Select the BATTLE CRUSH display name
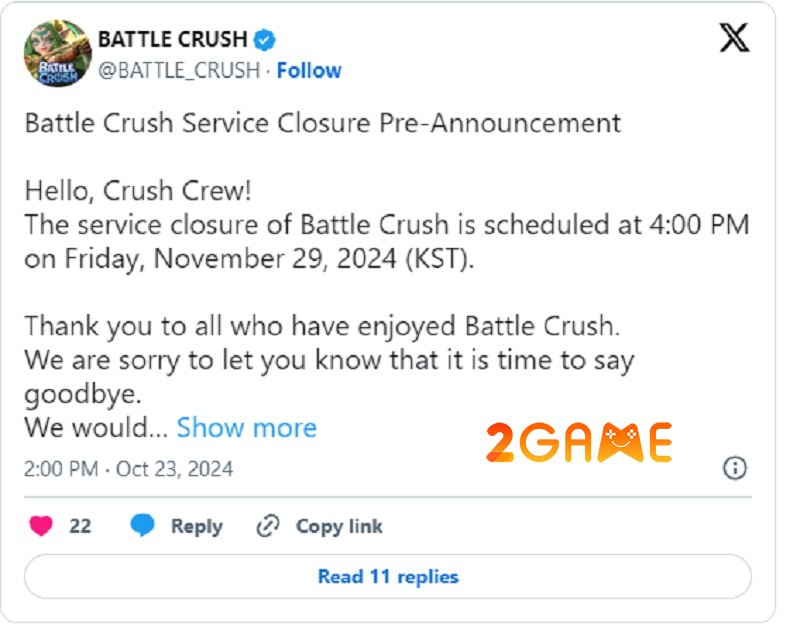The image size is (800, 630). (x=172, y=39)
